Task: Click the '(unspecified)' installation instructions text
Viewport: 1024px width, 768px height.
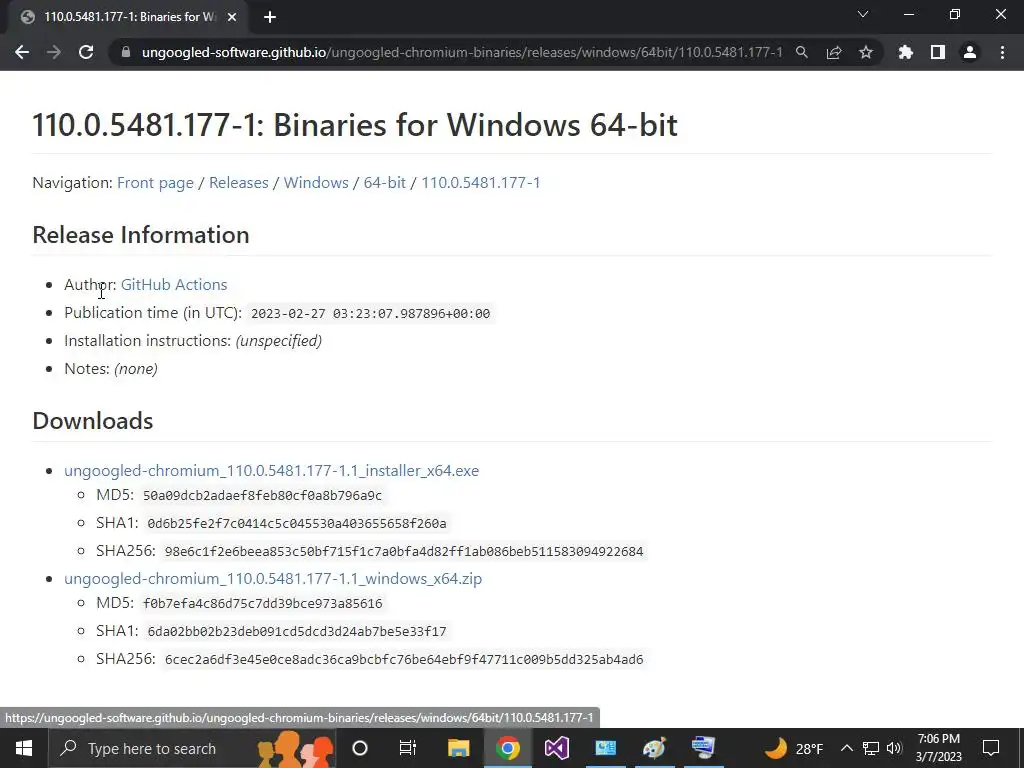Action: point(279,341)
